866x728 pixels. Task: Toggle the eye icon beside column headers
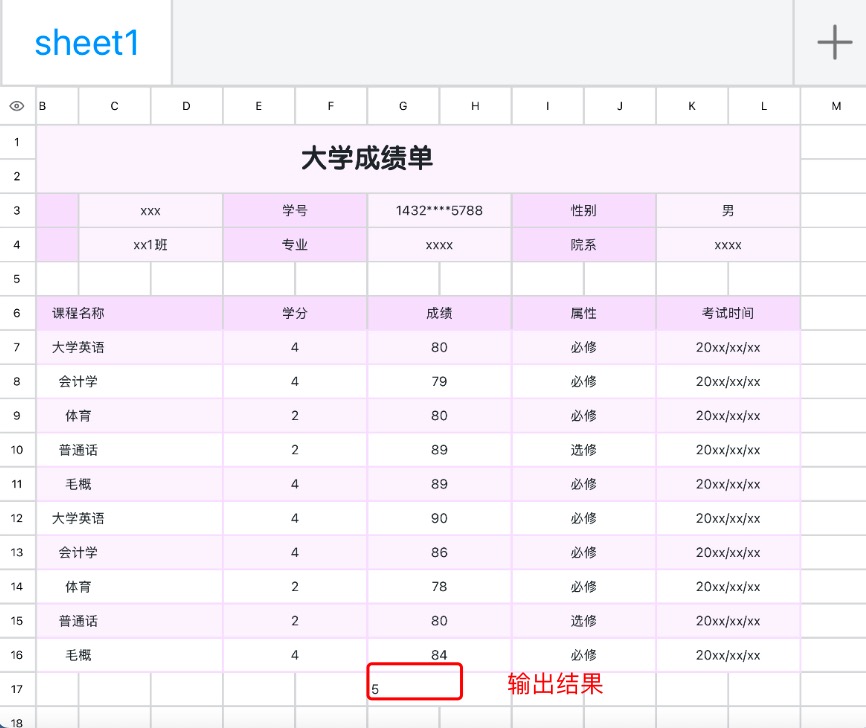click(17, 106)
